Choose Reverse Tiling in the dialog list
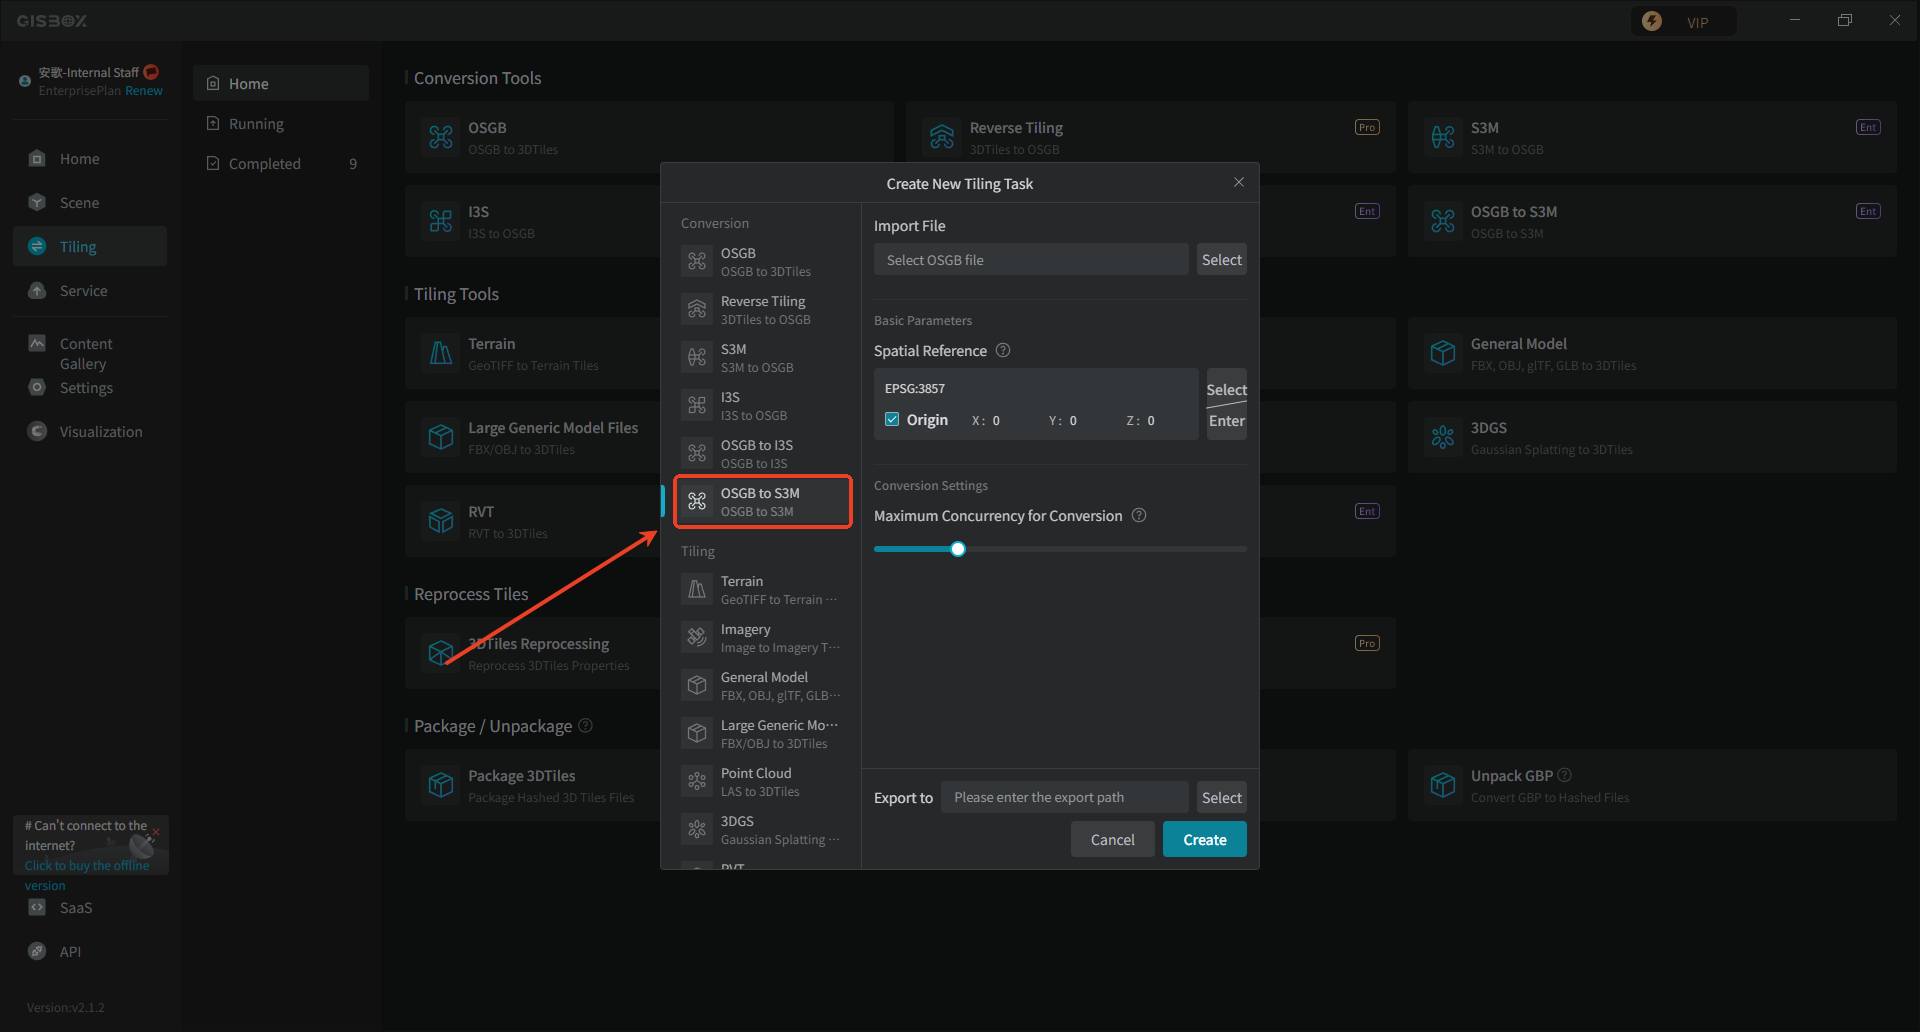 (762, 310)
